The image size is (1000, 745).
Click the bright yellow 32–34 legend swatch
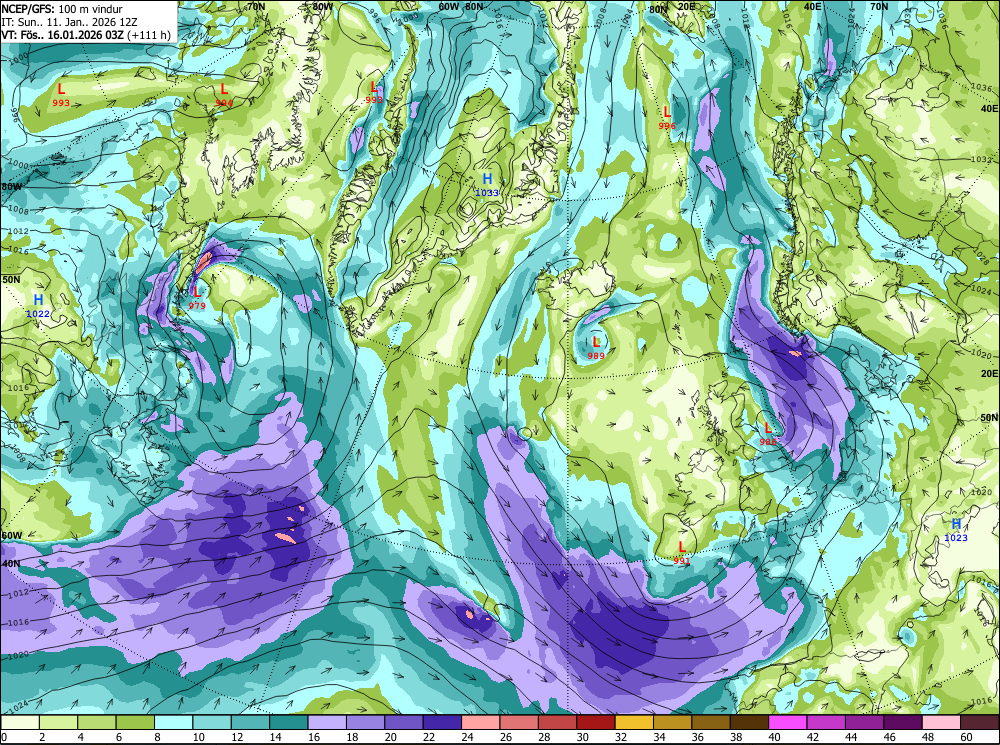coord(635,722)
